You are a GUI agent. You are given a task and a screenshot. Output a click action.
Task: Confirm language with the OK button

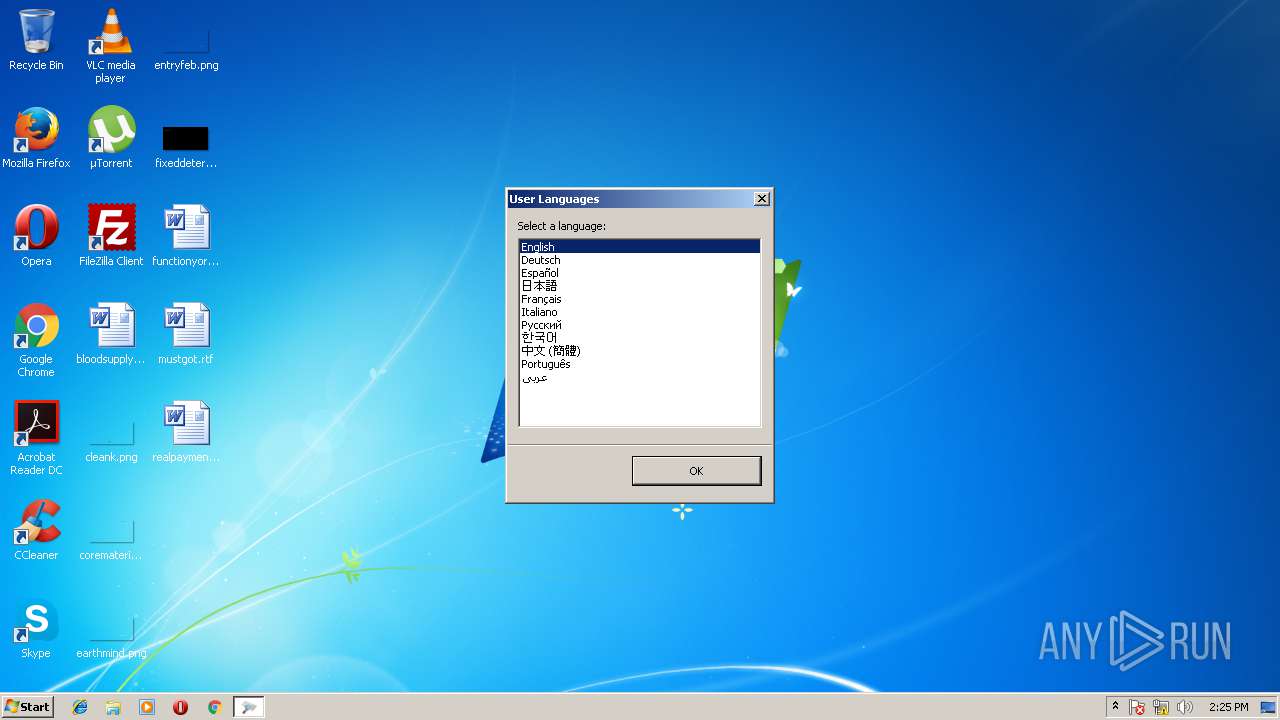click(x=696, y=471)
